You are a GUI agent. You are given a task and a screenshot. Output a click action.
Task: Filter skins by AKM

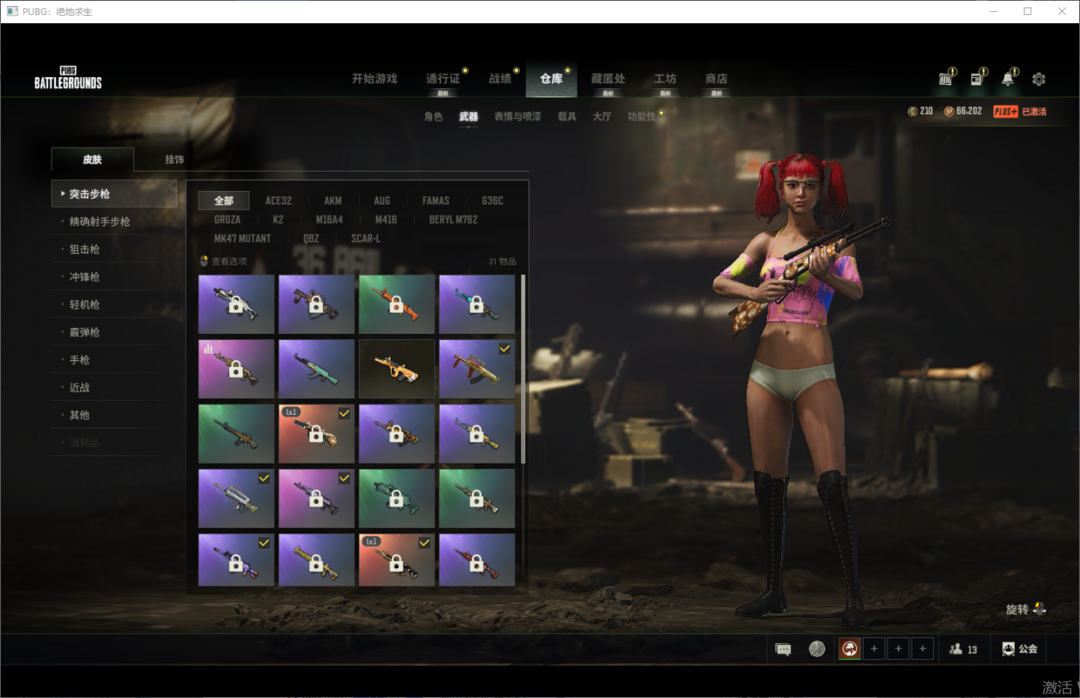(333, 201)
